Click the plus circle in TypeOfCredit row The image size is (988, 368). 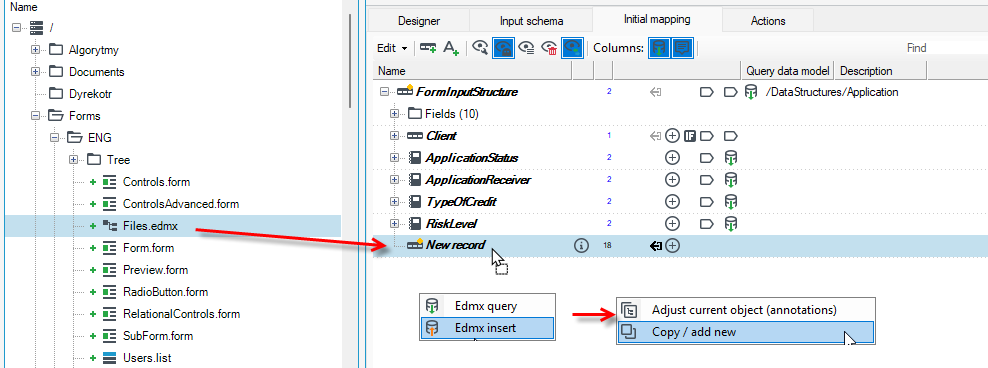672,202
